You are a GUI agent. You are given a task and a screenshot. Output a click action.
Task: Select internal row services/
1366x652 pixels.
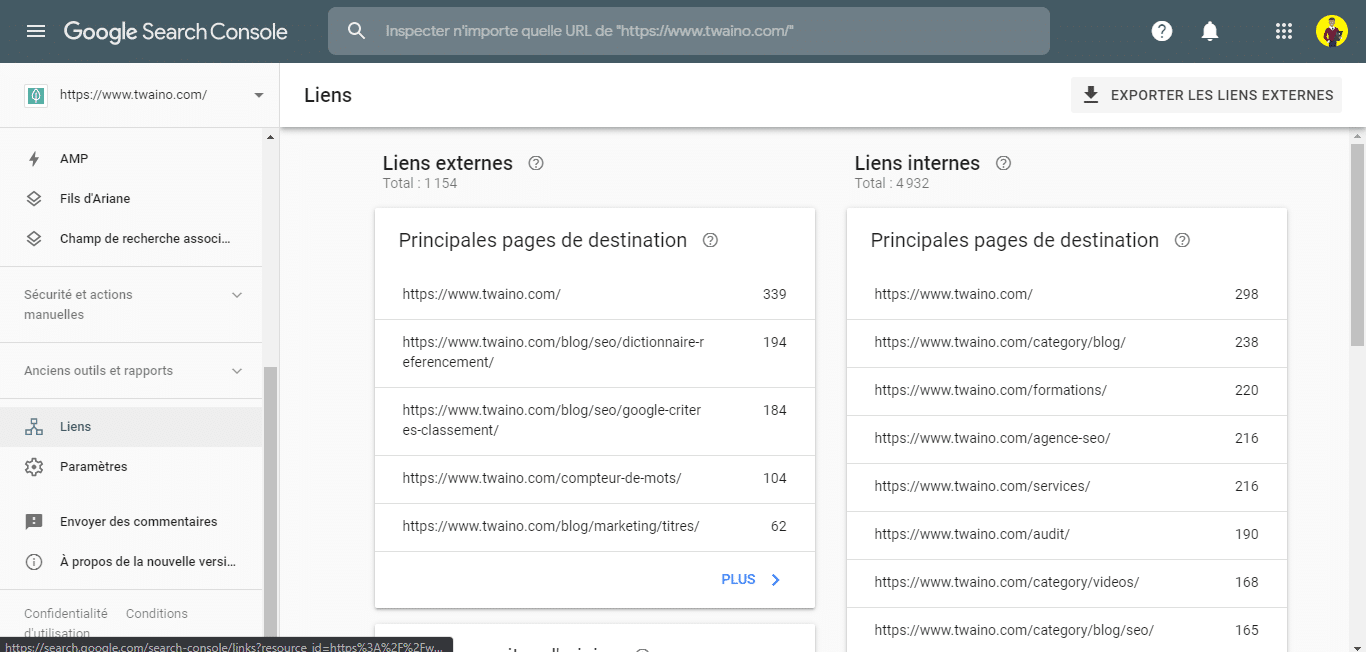1067,487
